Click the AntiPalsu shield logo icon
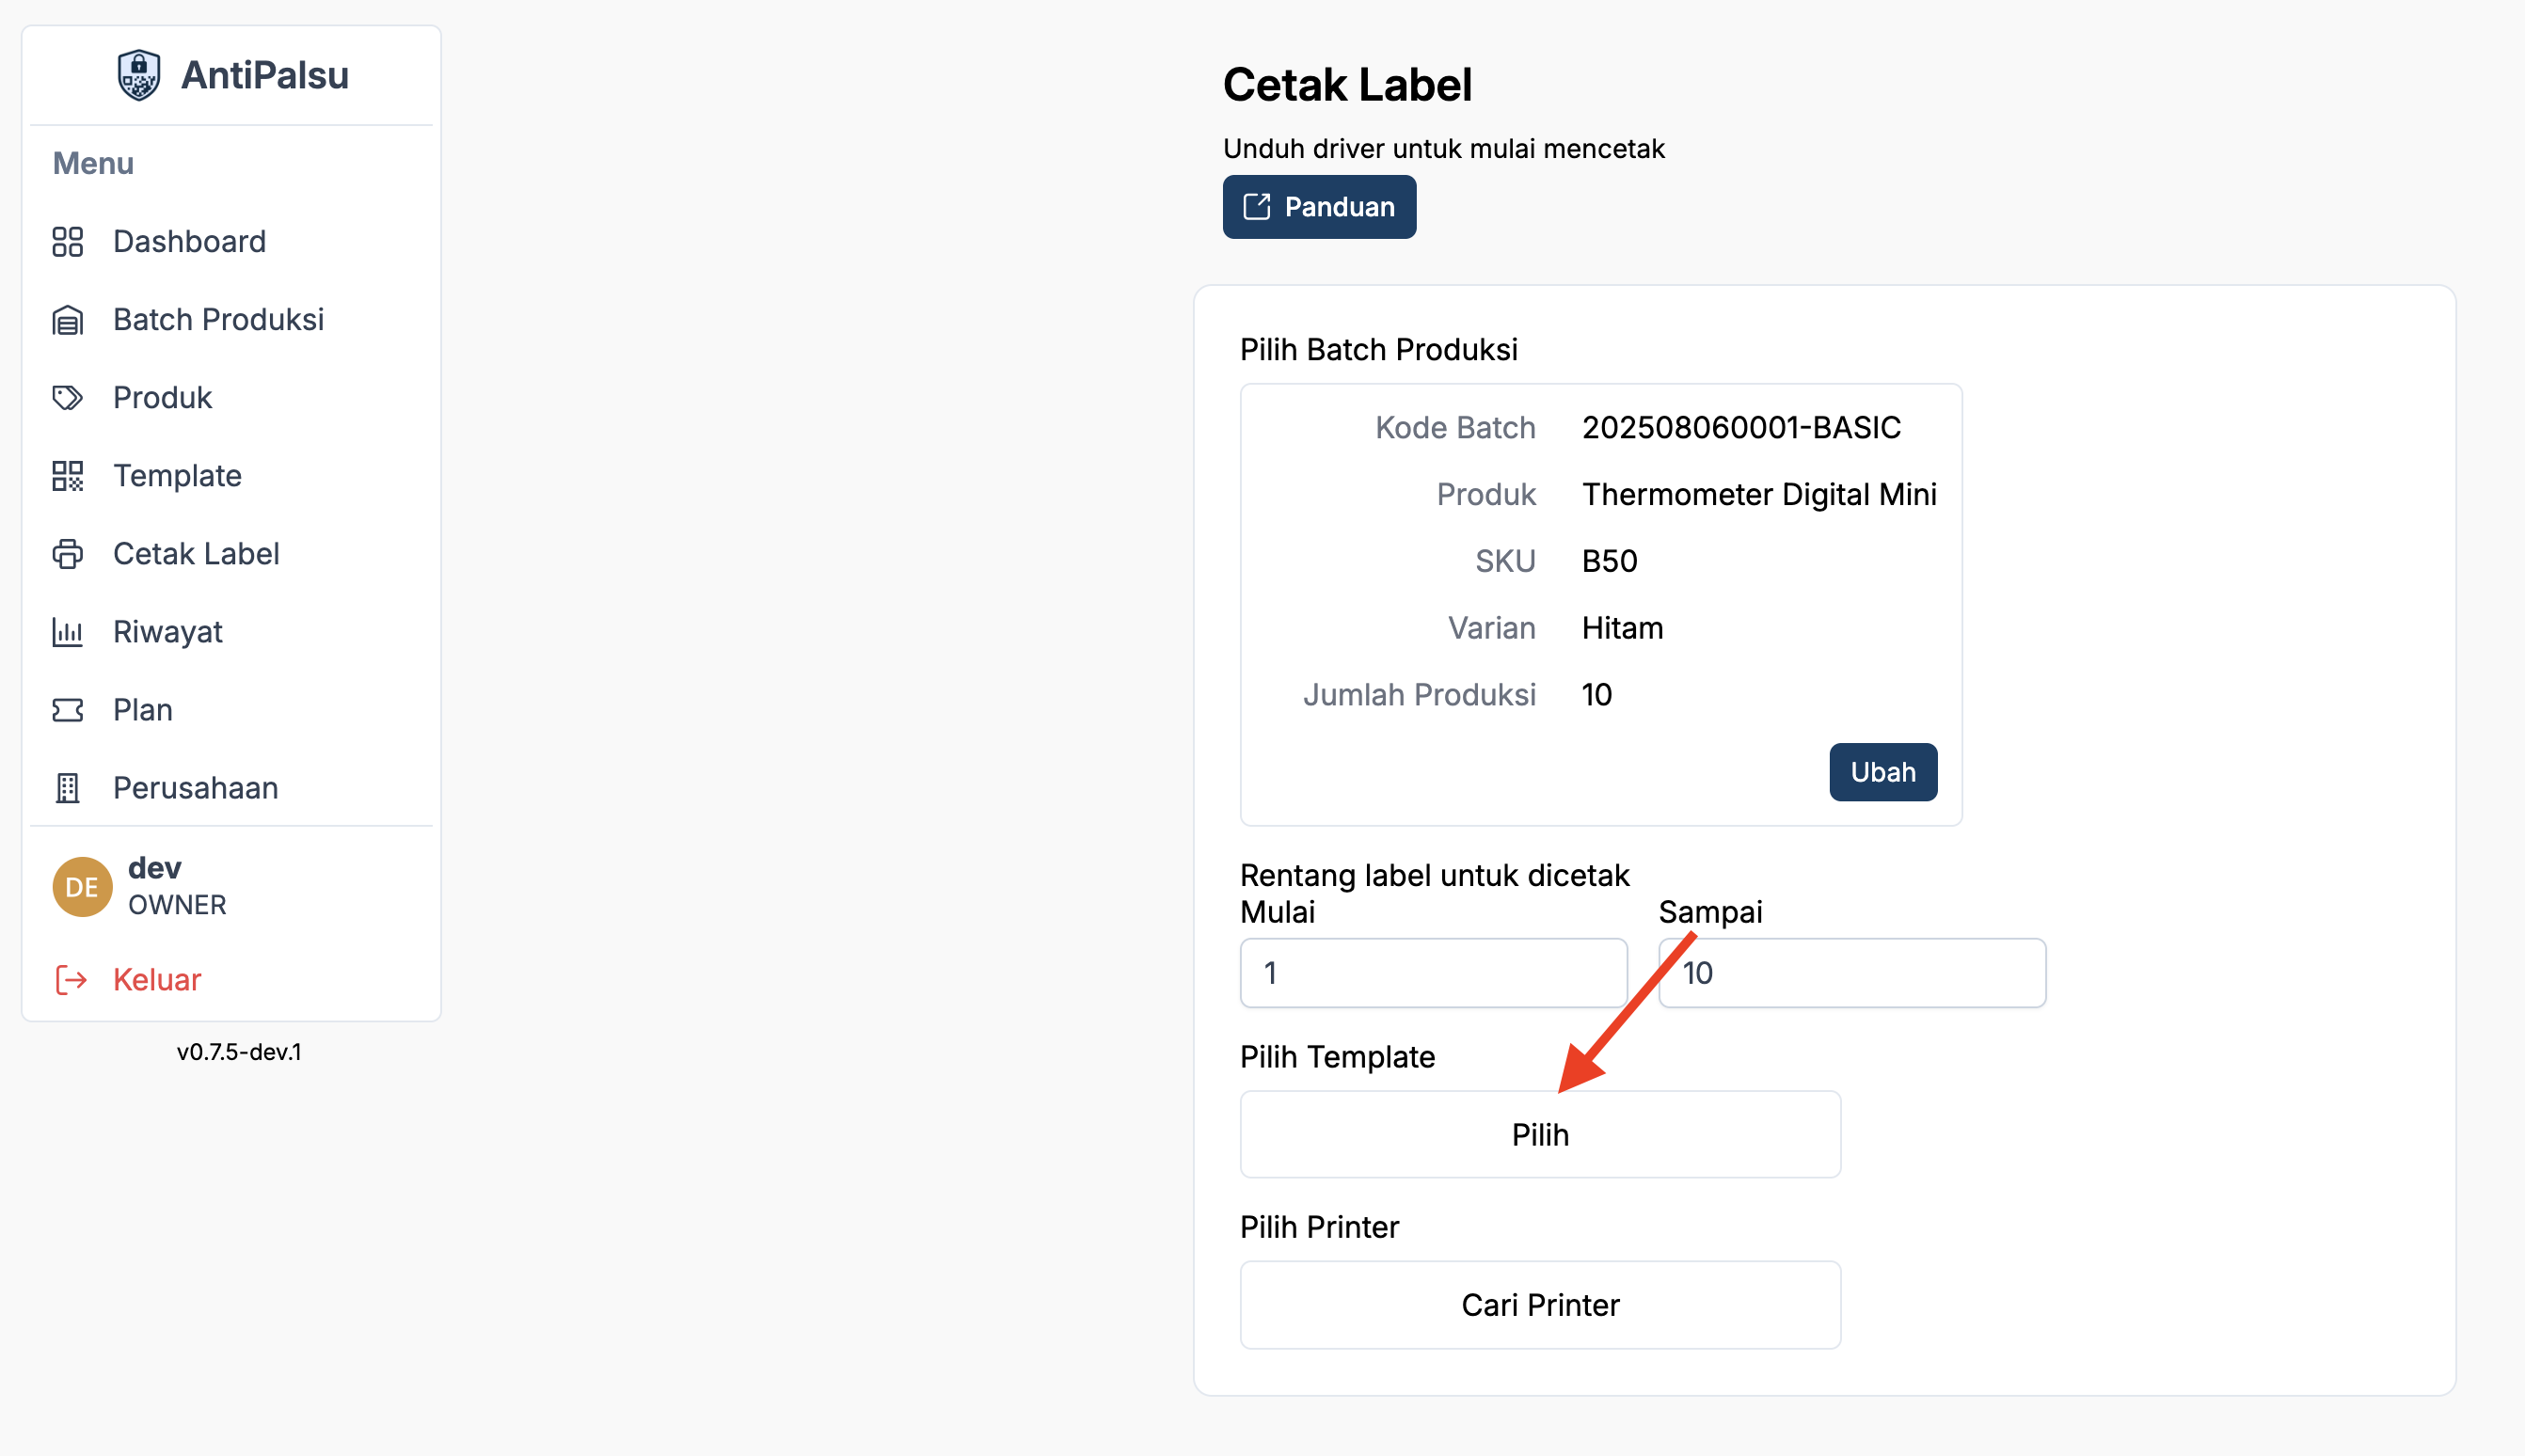Screen dimensions: 2525x1456 tap(139, 75)
